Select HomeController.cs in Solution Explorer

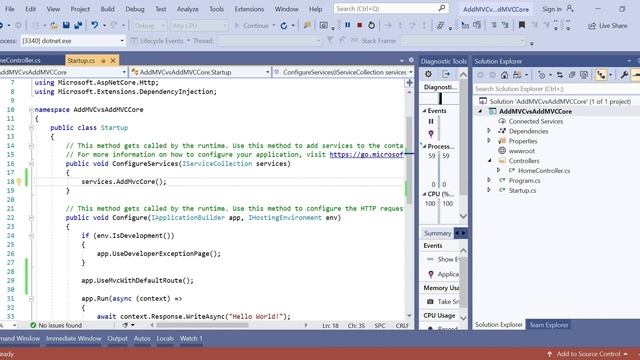(x=544, y=171)
